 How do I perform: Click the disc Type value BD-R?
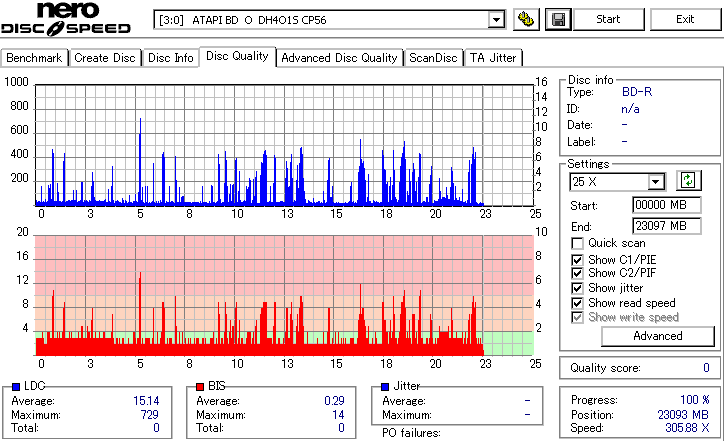[x=637, y=92]
